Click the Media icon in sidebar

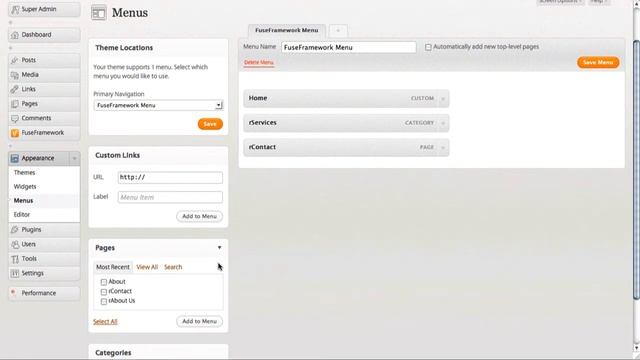click(15, 75)
